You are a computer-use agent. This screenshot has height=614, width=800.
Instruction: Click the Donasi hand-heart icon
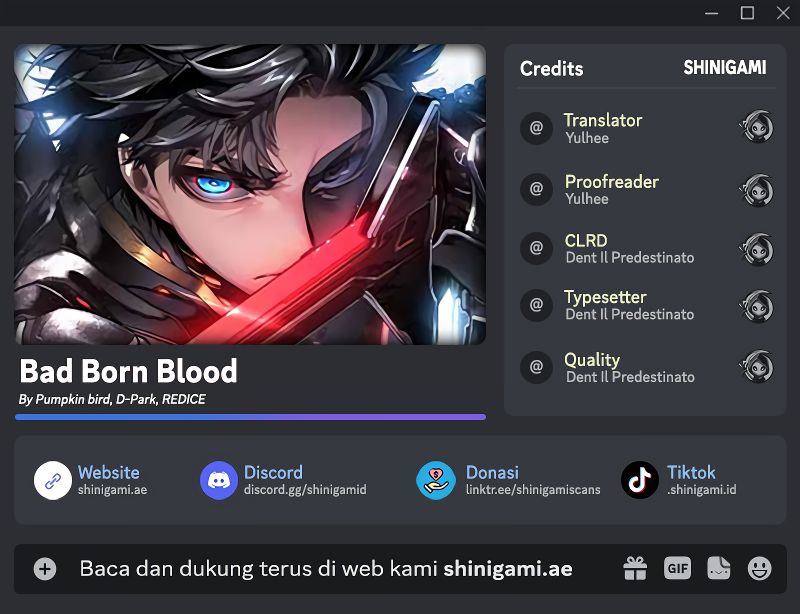436,480
